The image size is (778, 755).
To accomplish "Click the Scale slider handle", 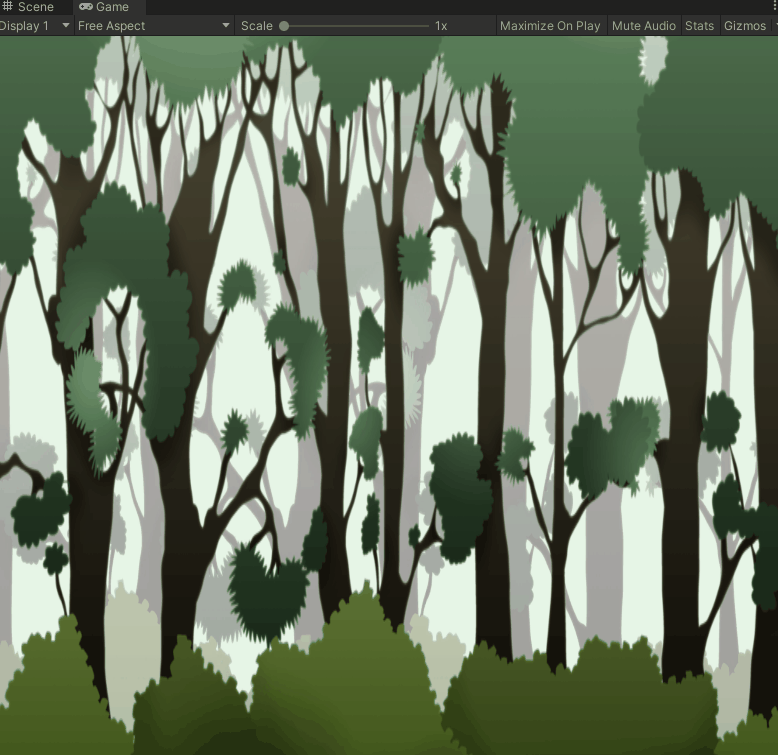I will click(x=284, y=26).
